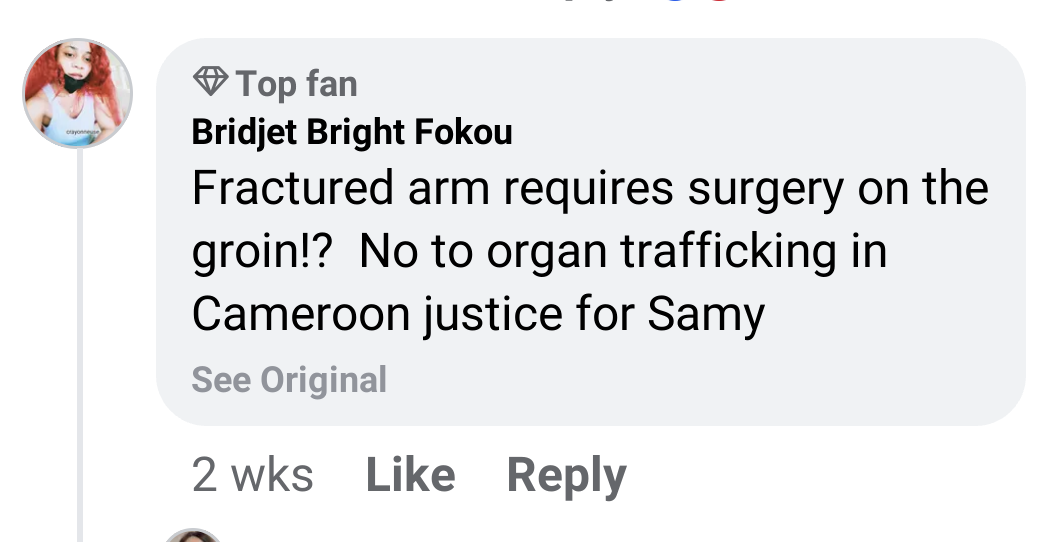This screenshot has height=542, width=1045.
Task: Click the word Original in See Original
Action: 323,380
